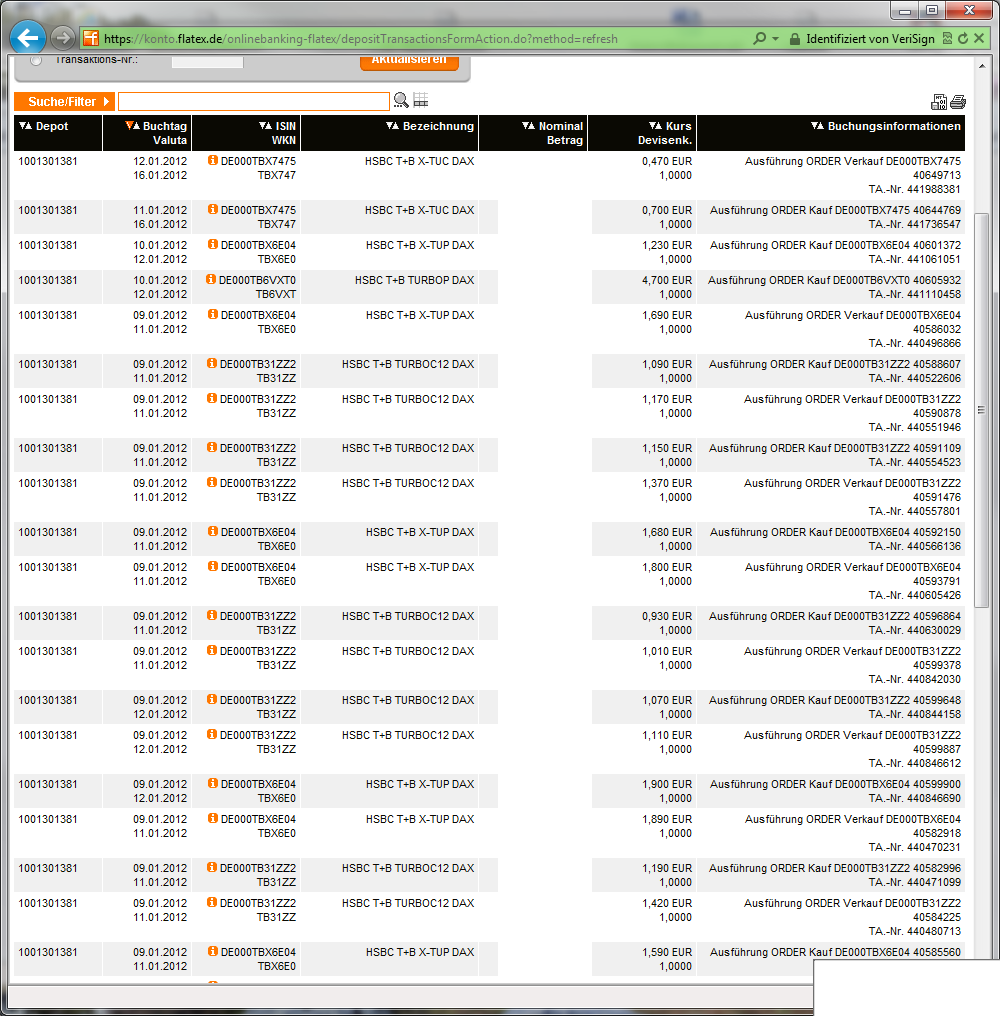This screenshot has height=1016, width=1000.
Task: Open info icon in row TA.-Nr. 440846612
Action: coord(212,734)
